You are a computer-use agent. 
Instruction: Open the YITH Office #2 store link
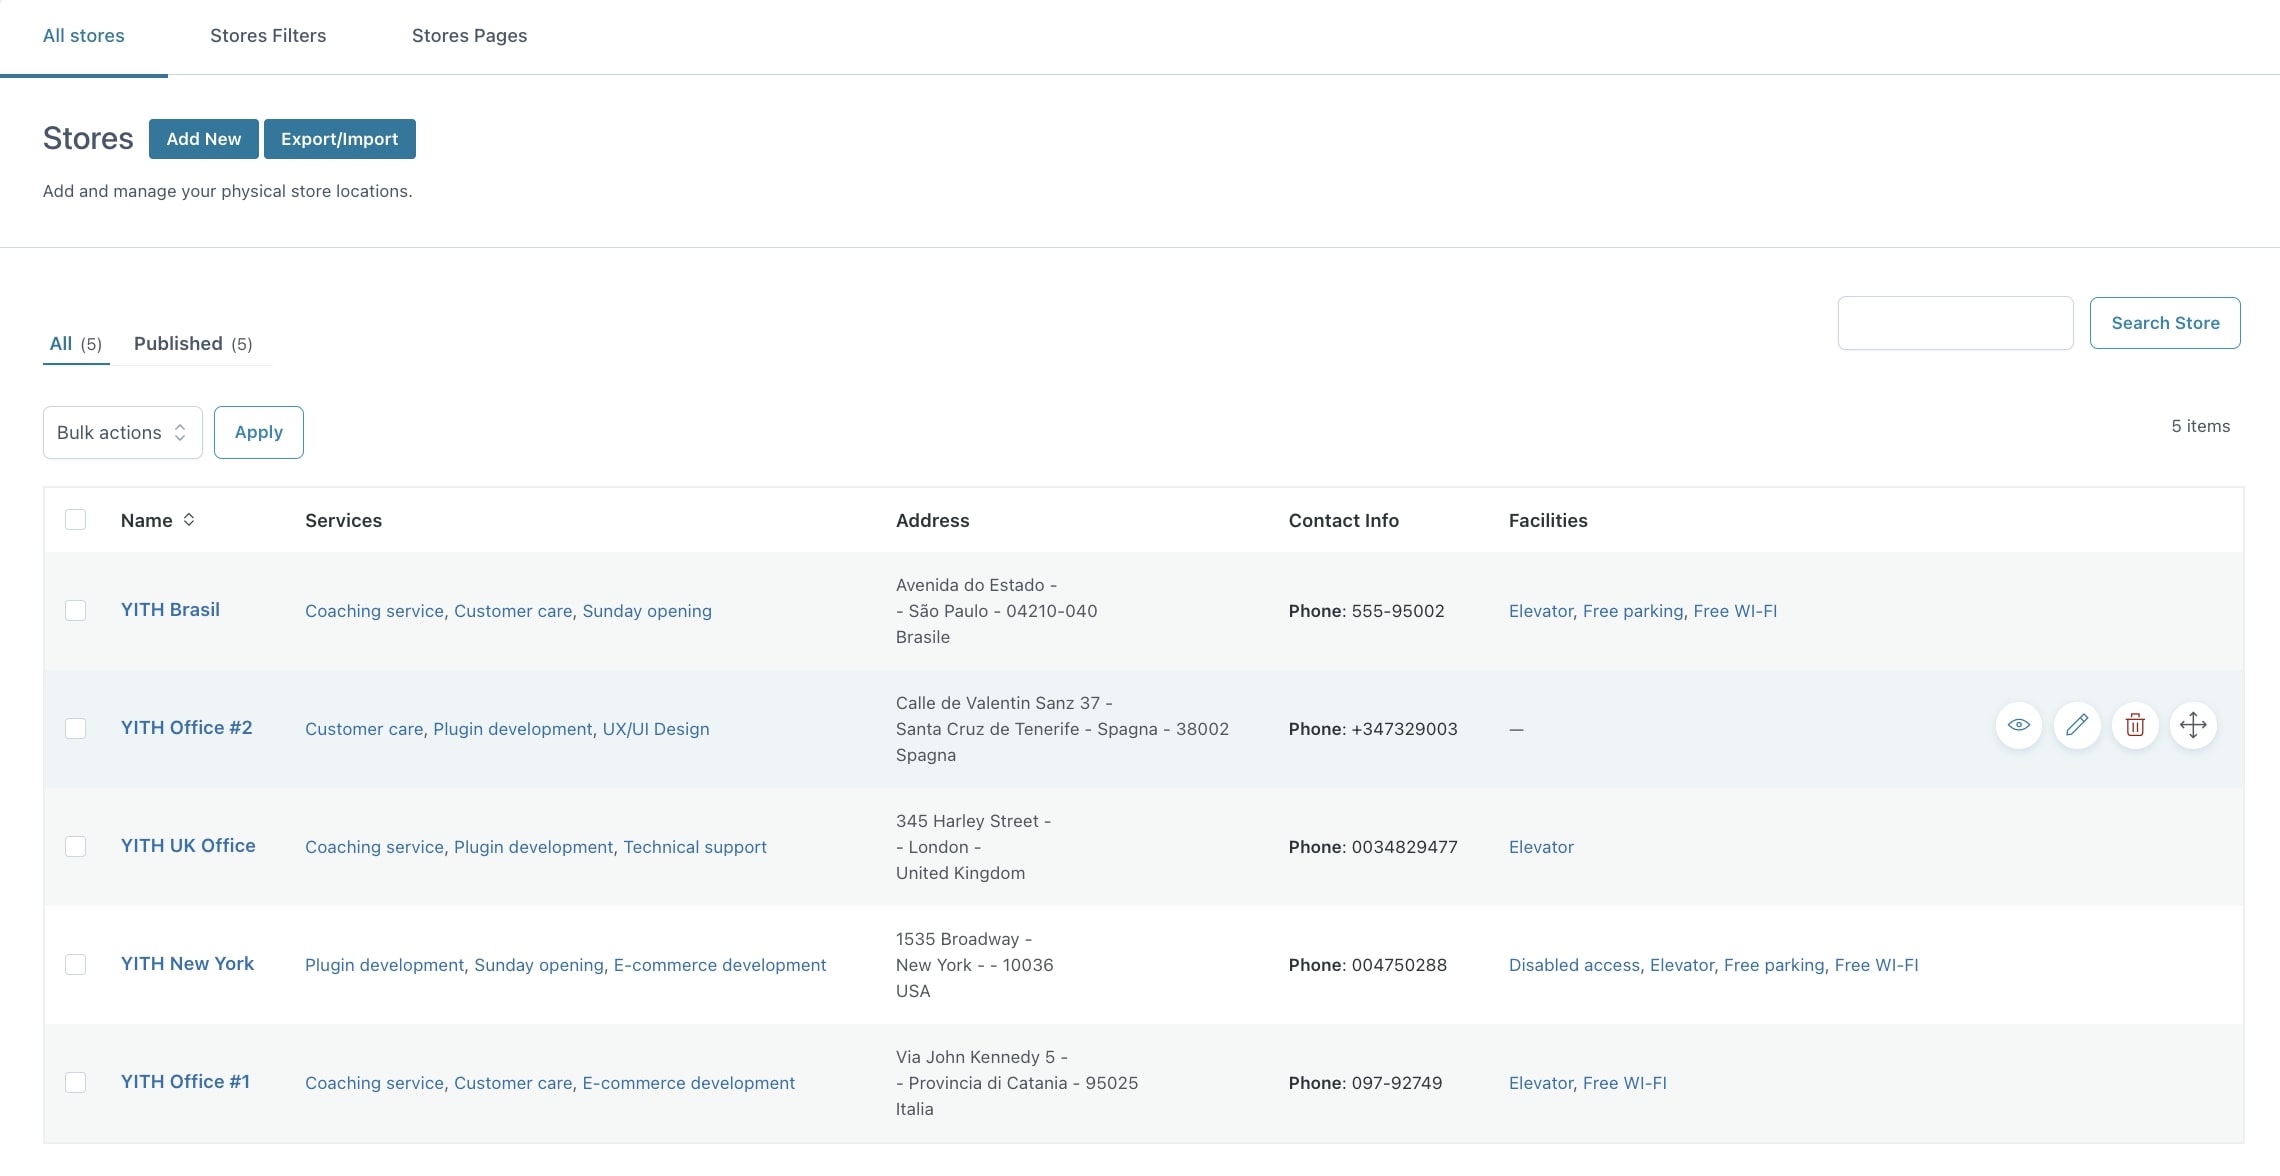pyautogui.click(x=187, y=728)
